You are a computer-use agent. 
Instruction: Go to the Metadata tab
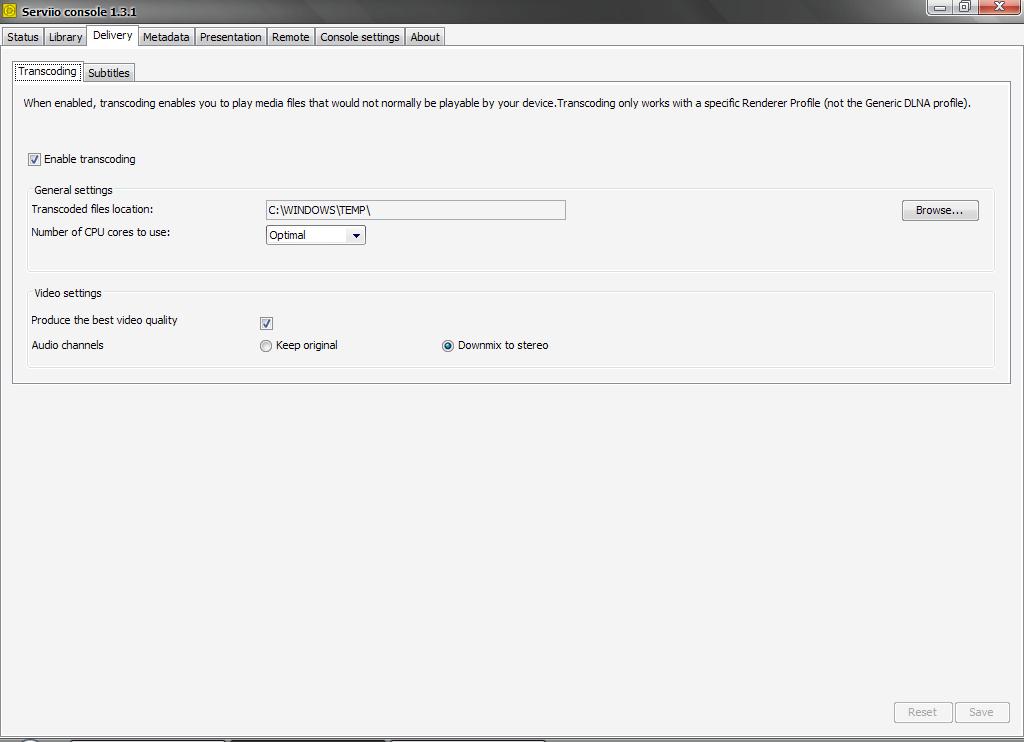pos(165,37)
